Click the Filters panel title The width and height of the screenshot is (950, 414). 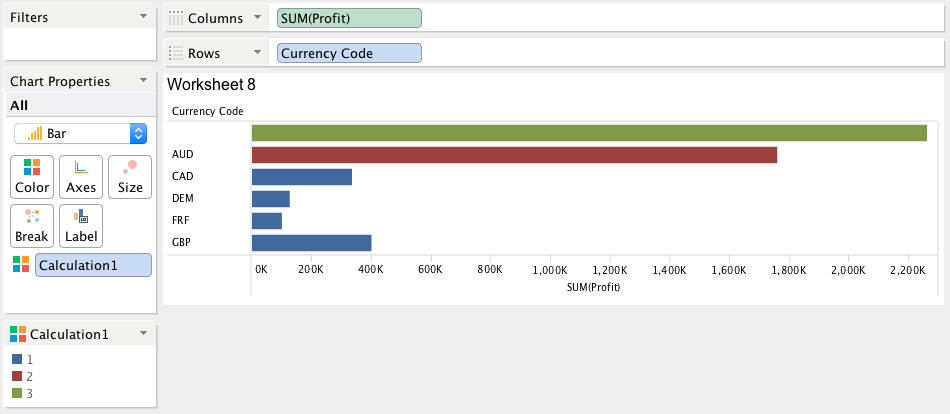click(29, 18)
